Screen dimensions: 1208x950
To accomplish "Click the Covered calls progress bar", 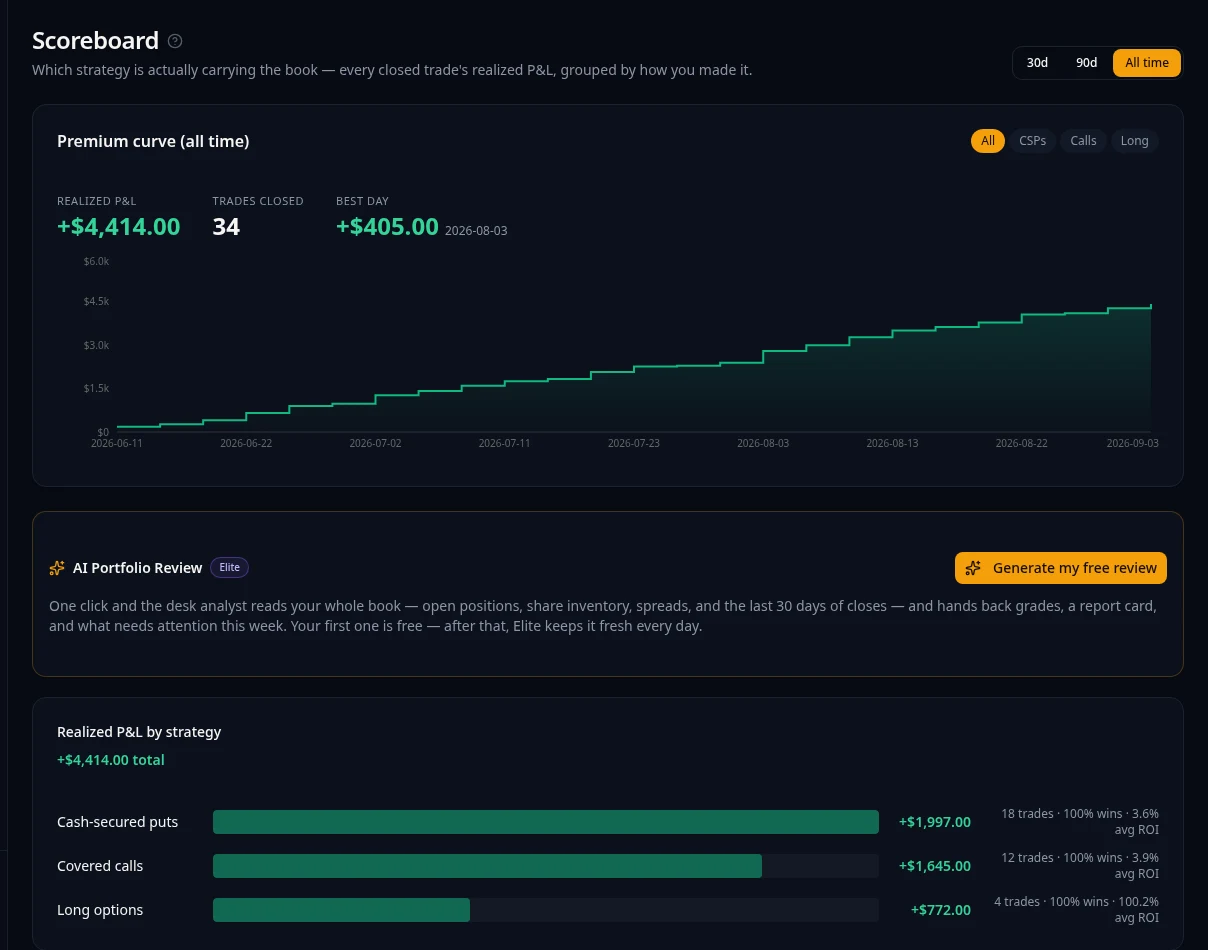I will click(x=546, y=866).
